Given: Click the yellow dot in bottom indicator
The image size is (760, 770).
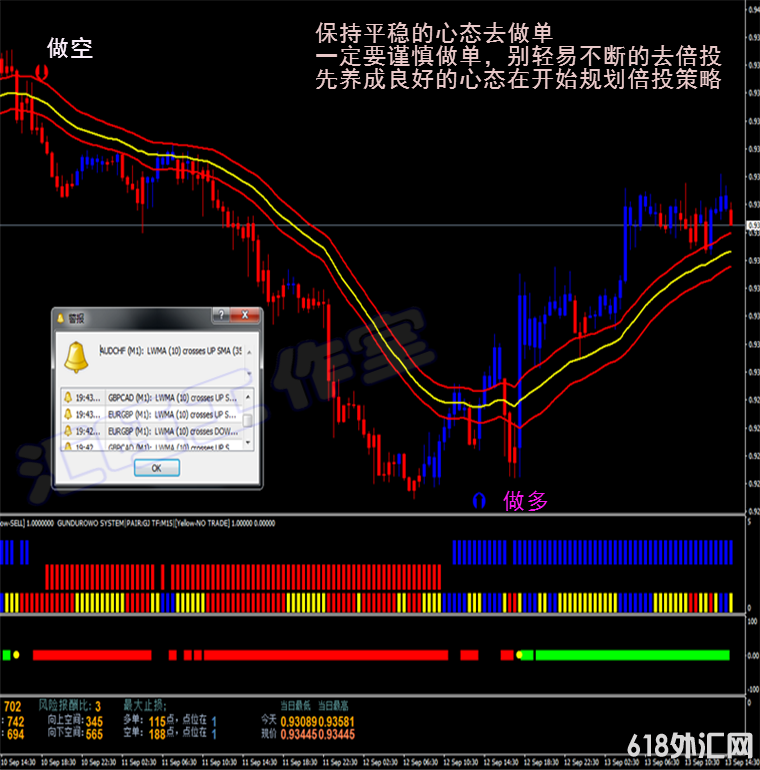Looking at the screenshot, I should [x=17, y=655].
